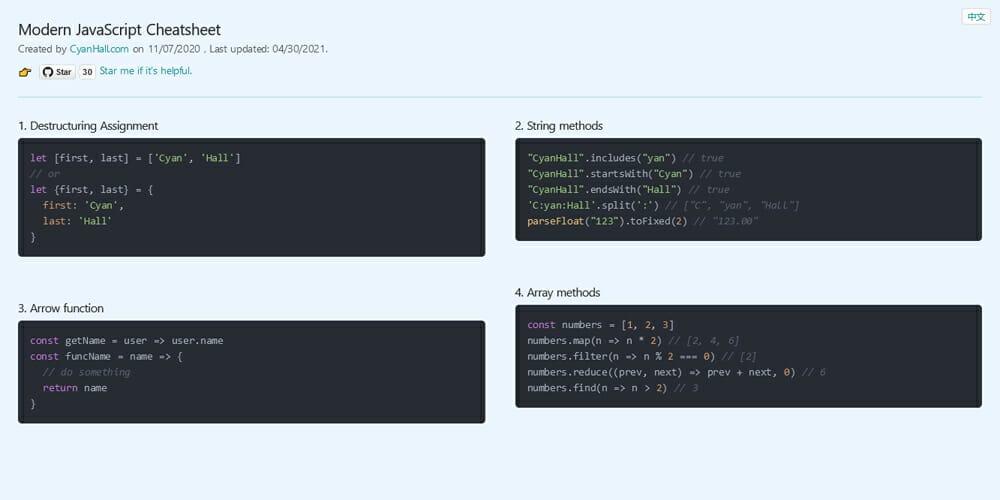Click the line first: 'Cyan',
This screenshot has height=500, width=1000.
(84, 205)
